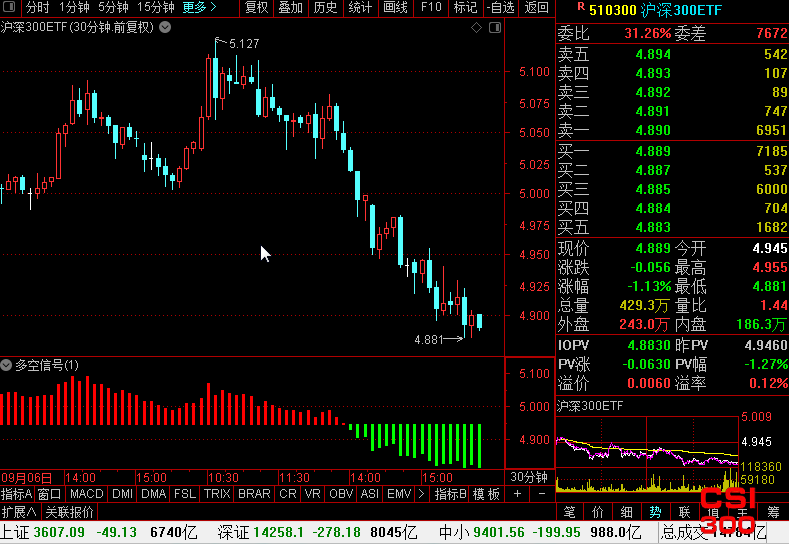The image size is (789, 544).
Task: Select the 画线 drawing tool button
Action: pyautogui.click(x=396, y=8)
